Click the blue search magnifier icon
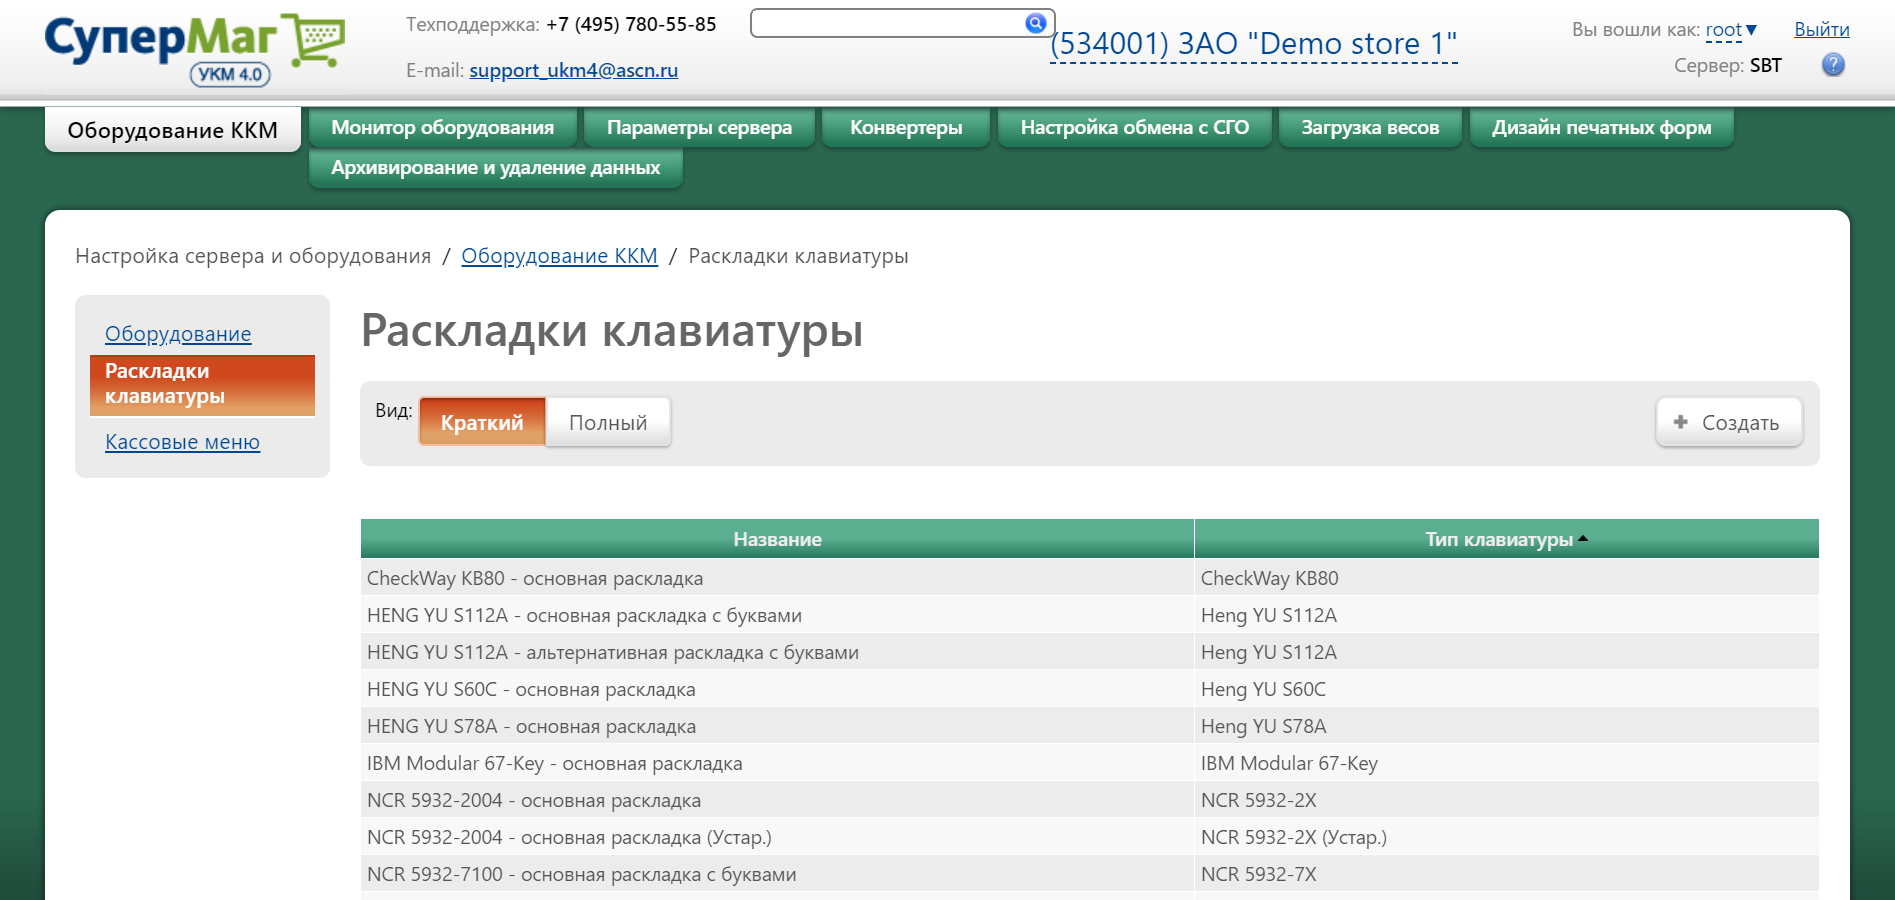1895x900 pixels. pyautogui.click(x=1035, y=23)
